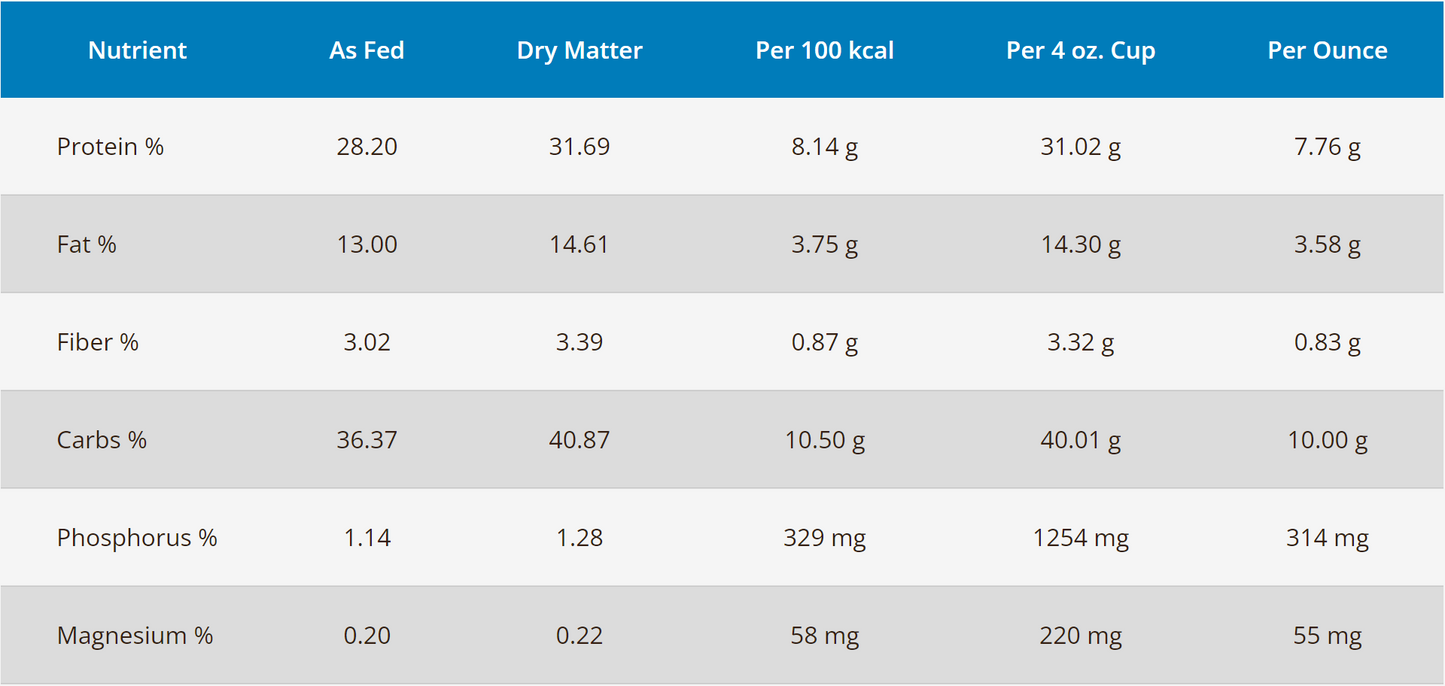Select the Phosphorus value 314 mg
This screenshot has height=686, width=1445.
tap(1327, 538)
